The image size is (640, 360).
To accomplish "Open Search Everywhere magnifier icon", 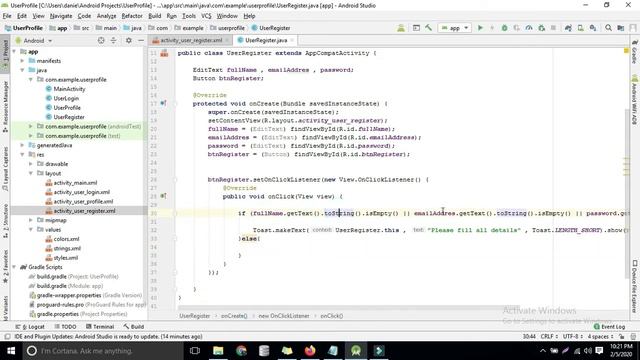I will click(608, 28).
